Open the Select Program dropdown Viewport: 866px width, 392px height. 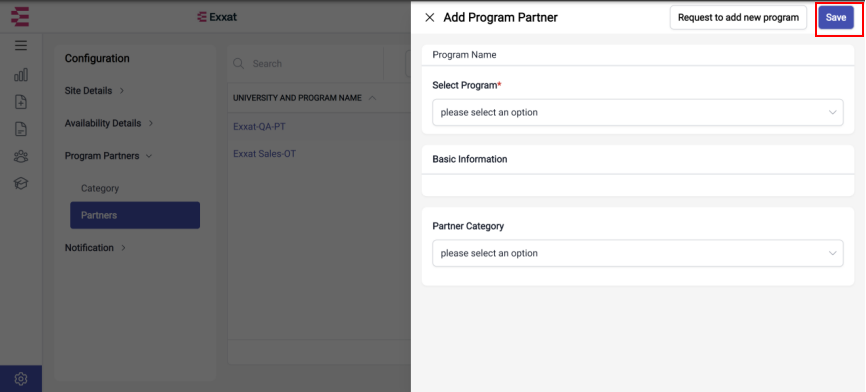tap(638, 113)
